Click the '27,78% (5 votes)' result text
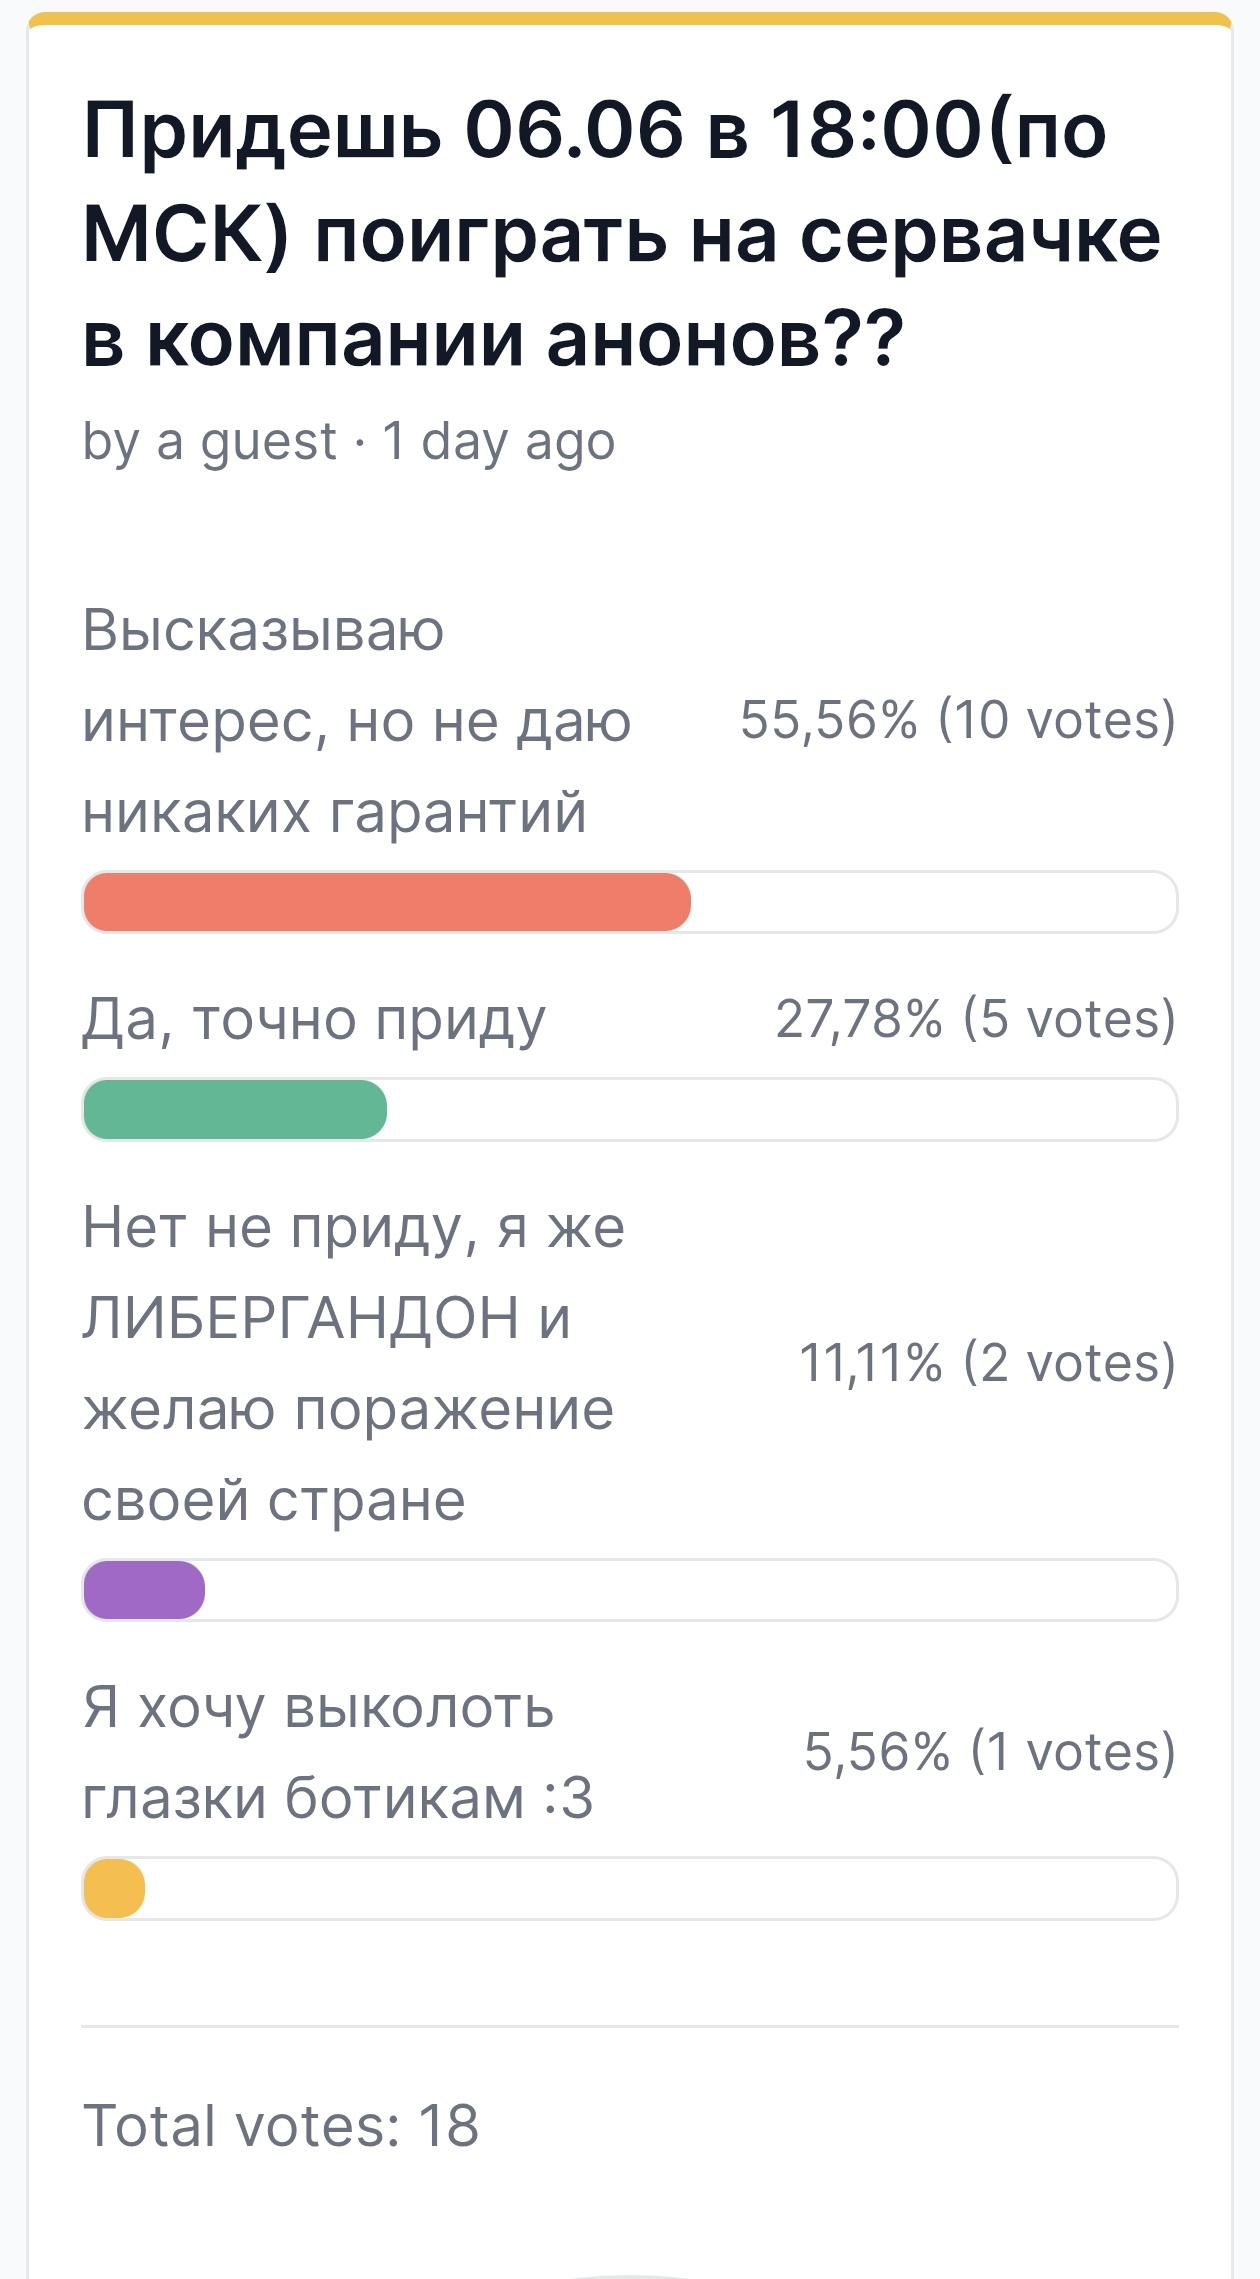Viewport: 1260px width, 2279px height. [976, 1019]
